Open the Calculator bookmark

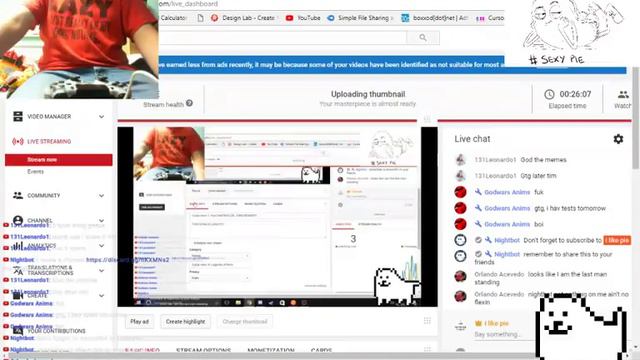(x=174, y=18)
